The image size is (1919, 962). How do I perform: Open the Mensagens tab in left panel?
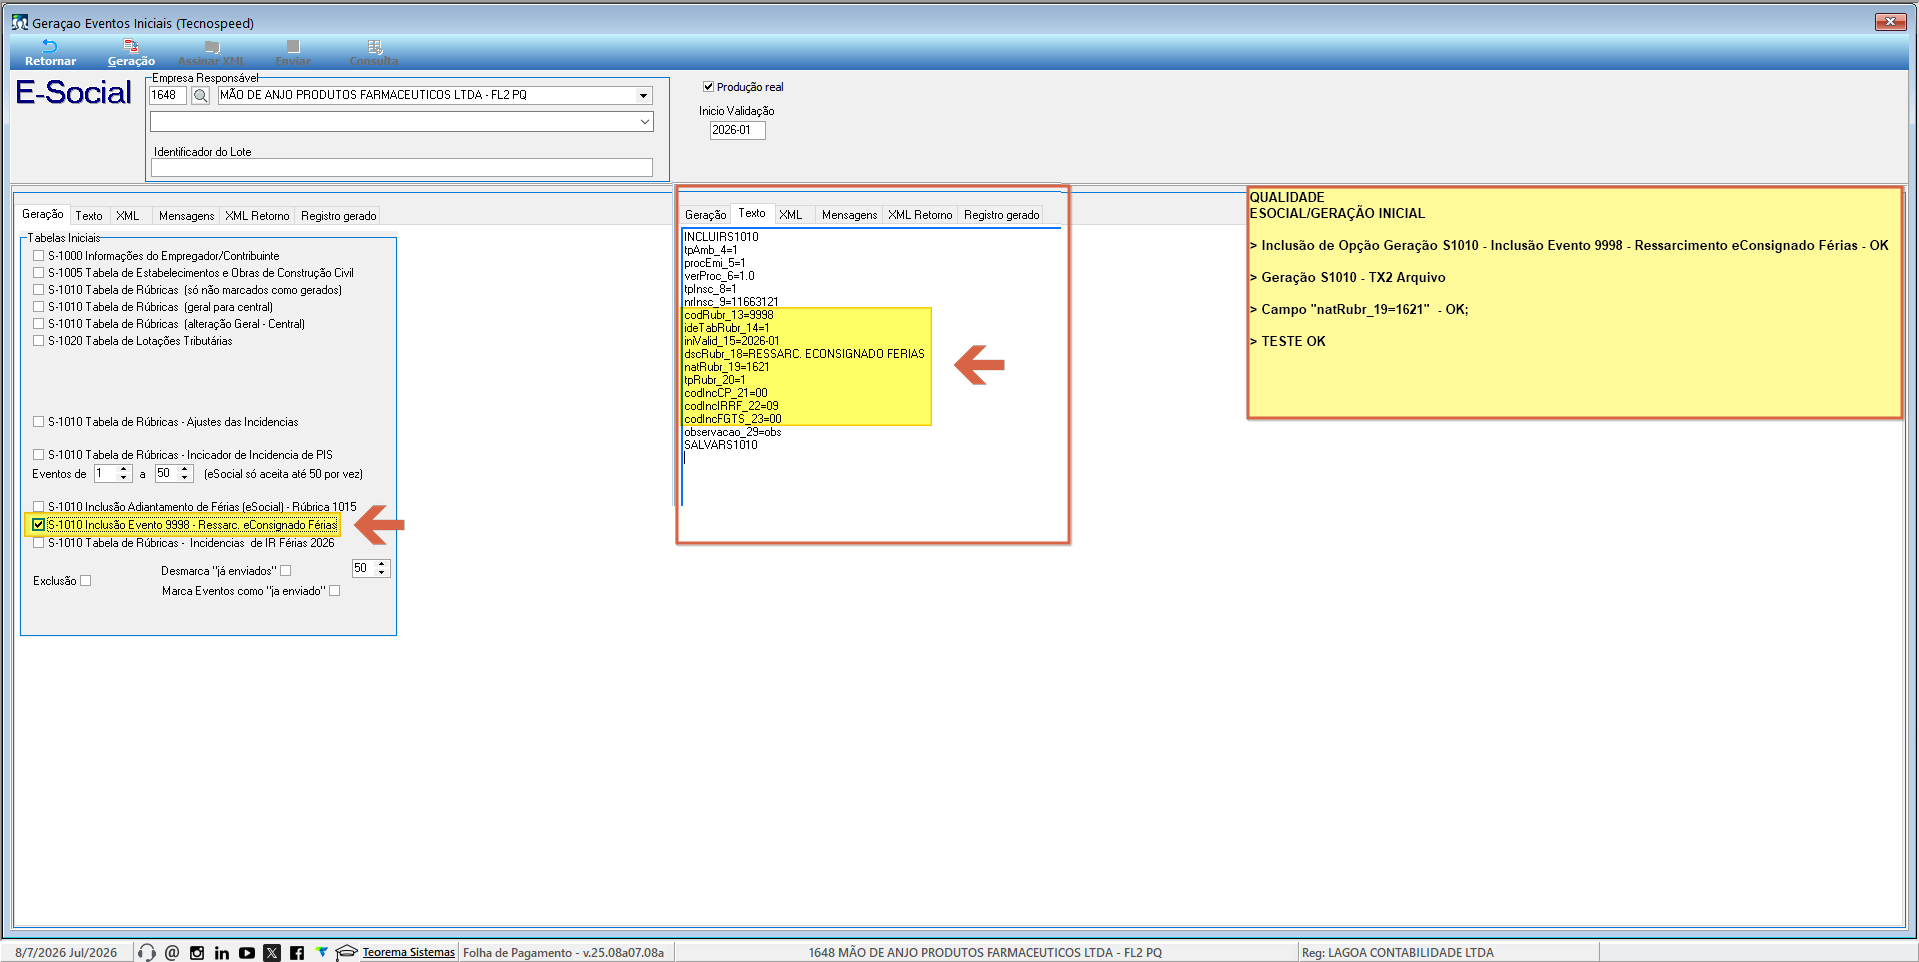[186, 216]
